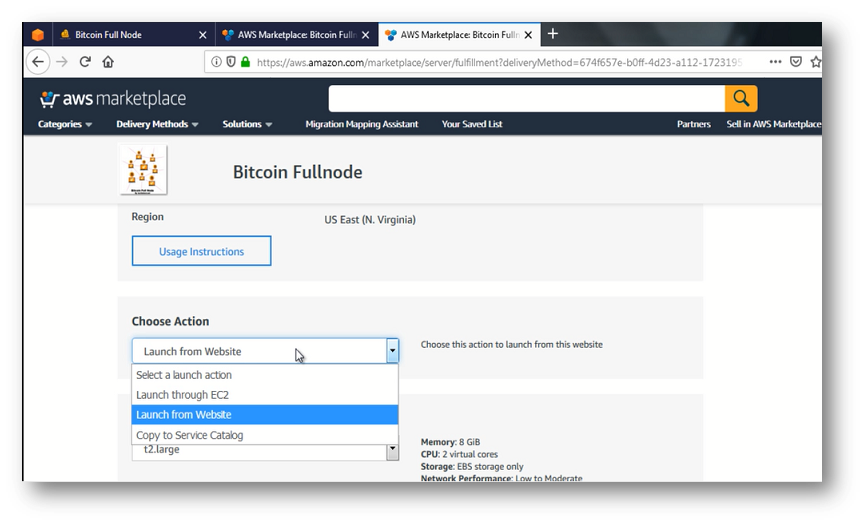
Task: Close the second AWS Marketplace tab
Action: (365, 35)
